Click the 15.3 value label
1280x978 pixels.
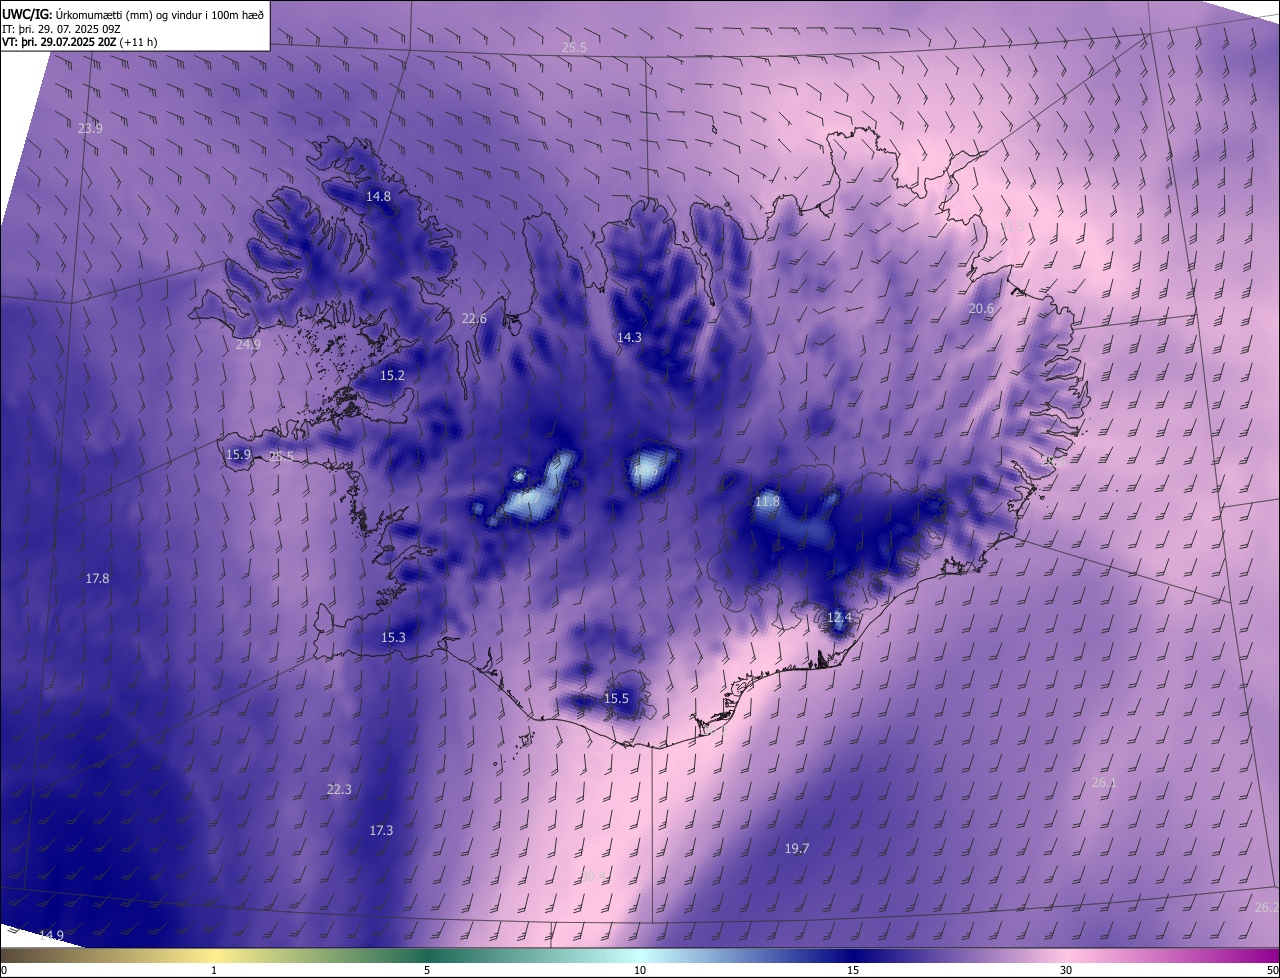[393, 638]
